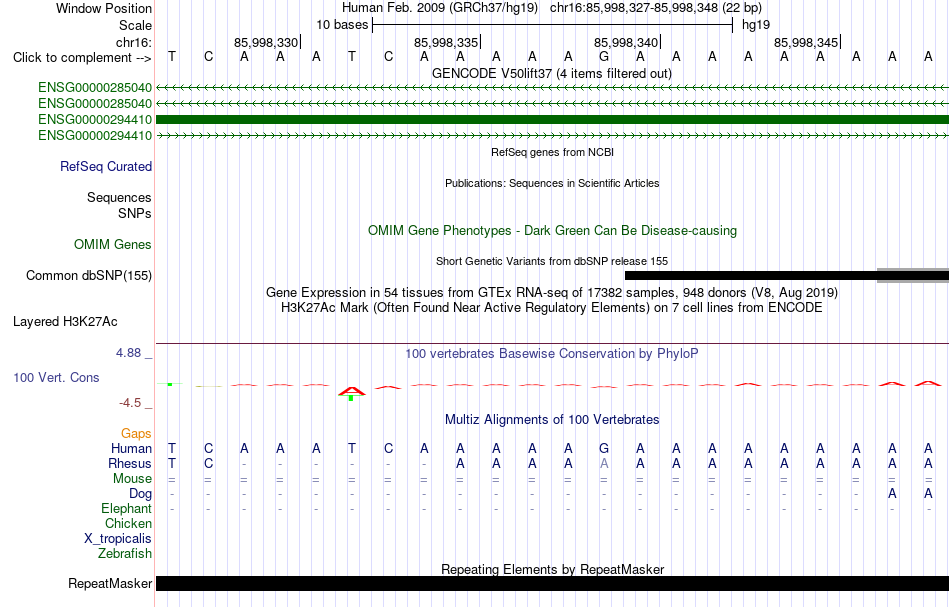950x607 pixels.
Task: Click the 85,998,345 coordinate tick label
Action: (x=806, y=42)
